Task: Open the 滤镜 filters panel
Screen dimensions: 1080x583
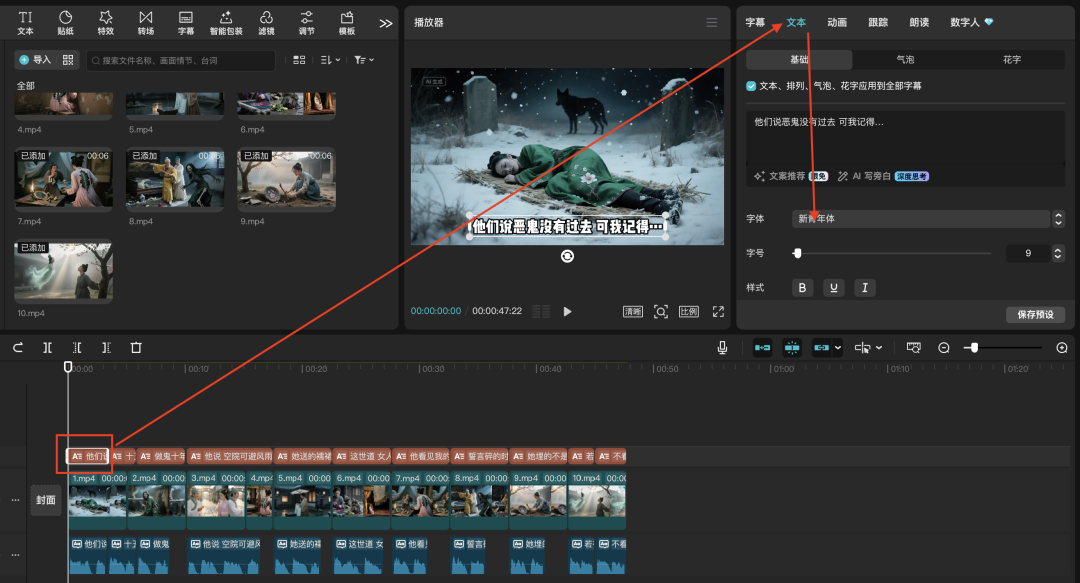Action: coord(266,22)
